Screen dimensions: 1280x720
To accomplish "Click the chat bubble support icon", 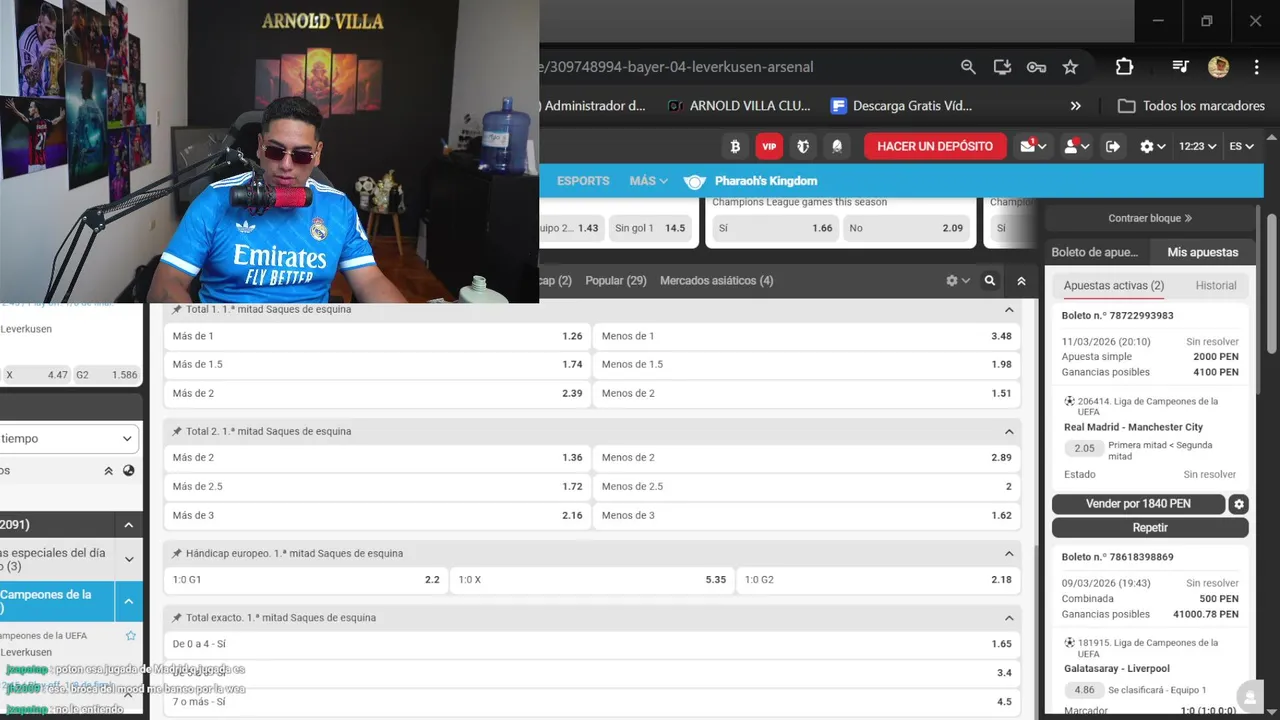I will [1249, 696].
